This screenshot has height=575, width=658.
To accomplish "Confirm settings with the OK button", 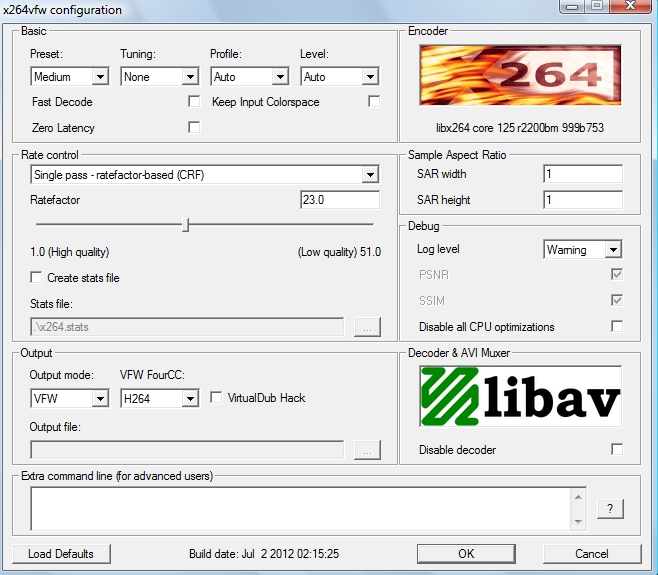I will [466, 554].
